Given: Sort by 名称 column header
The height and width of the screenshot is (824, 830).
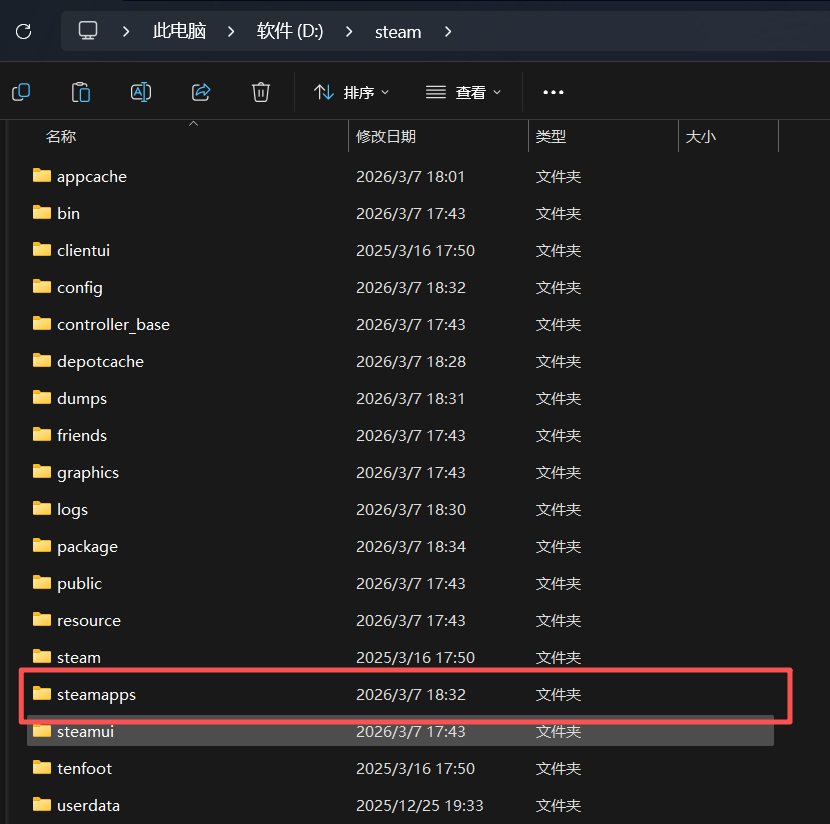Looking at the screenshot, I should tap(61, 137).
